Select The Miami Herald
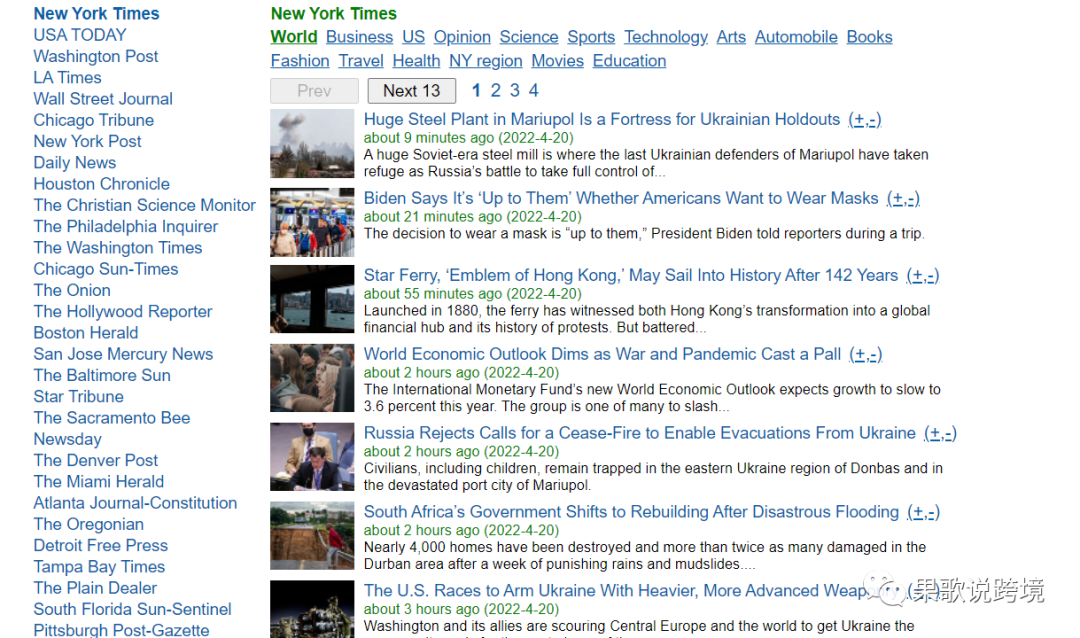Screen dimensions: 1080x638 tap(99, 484)
